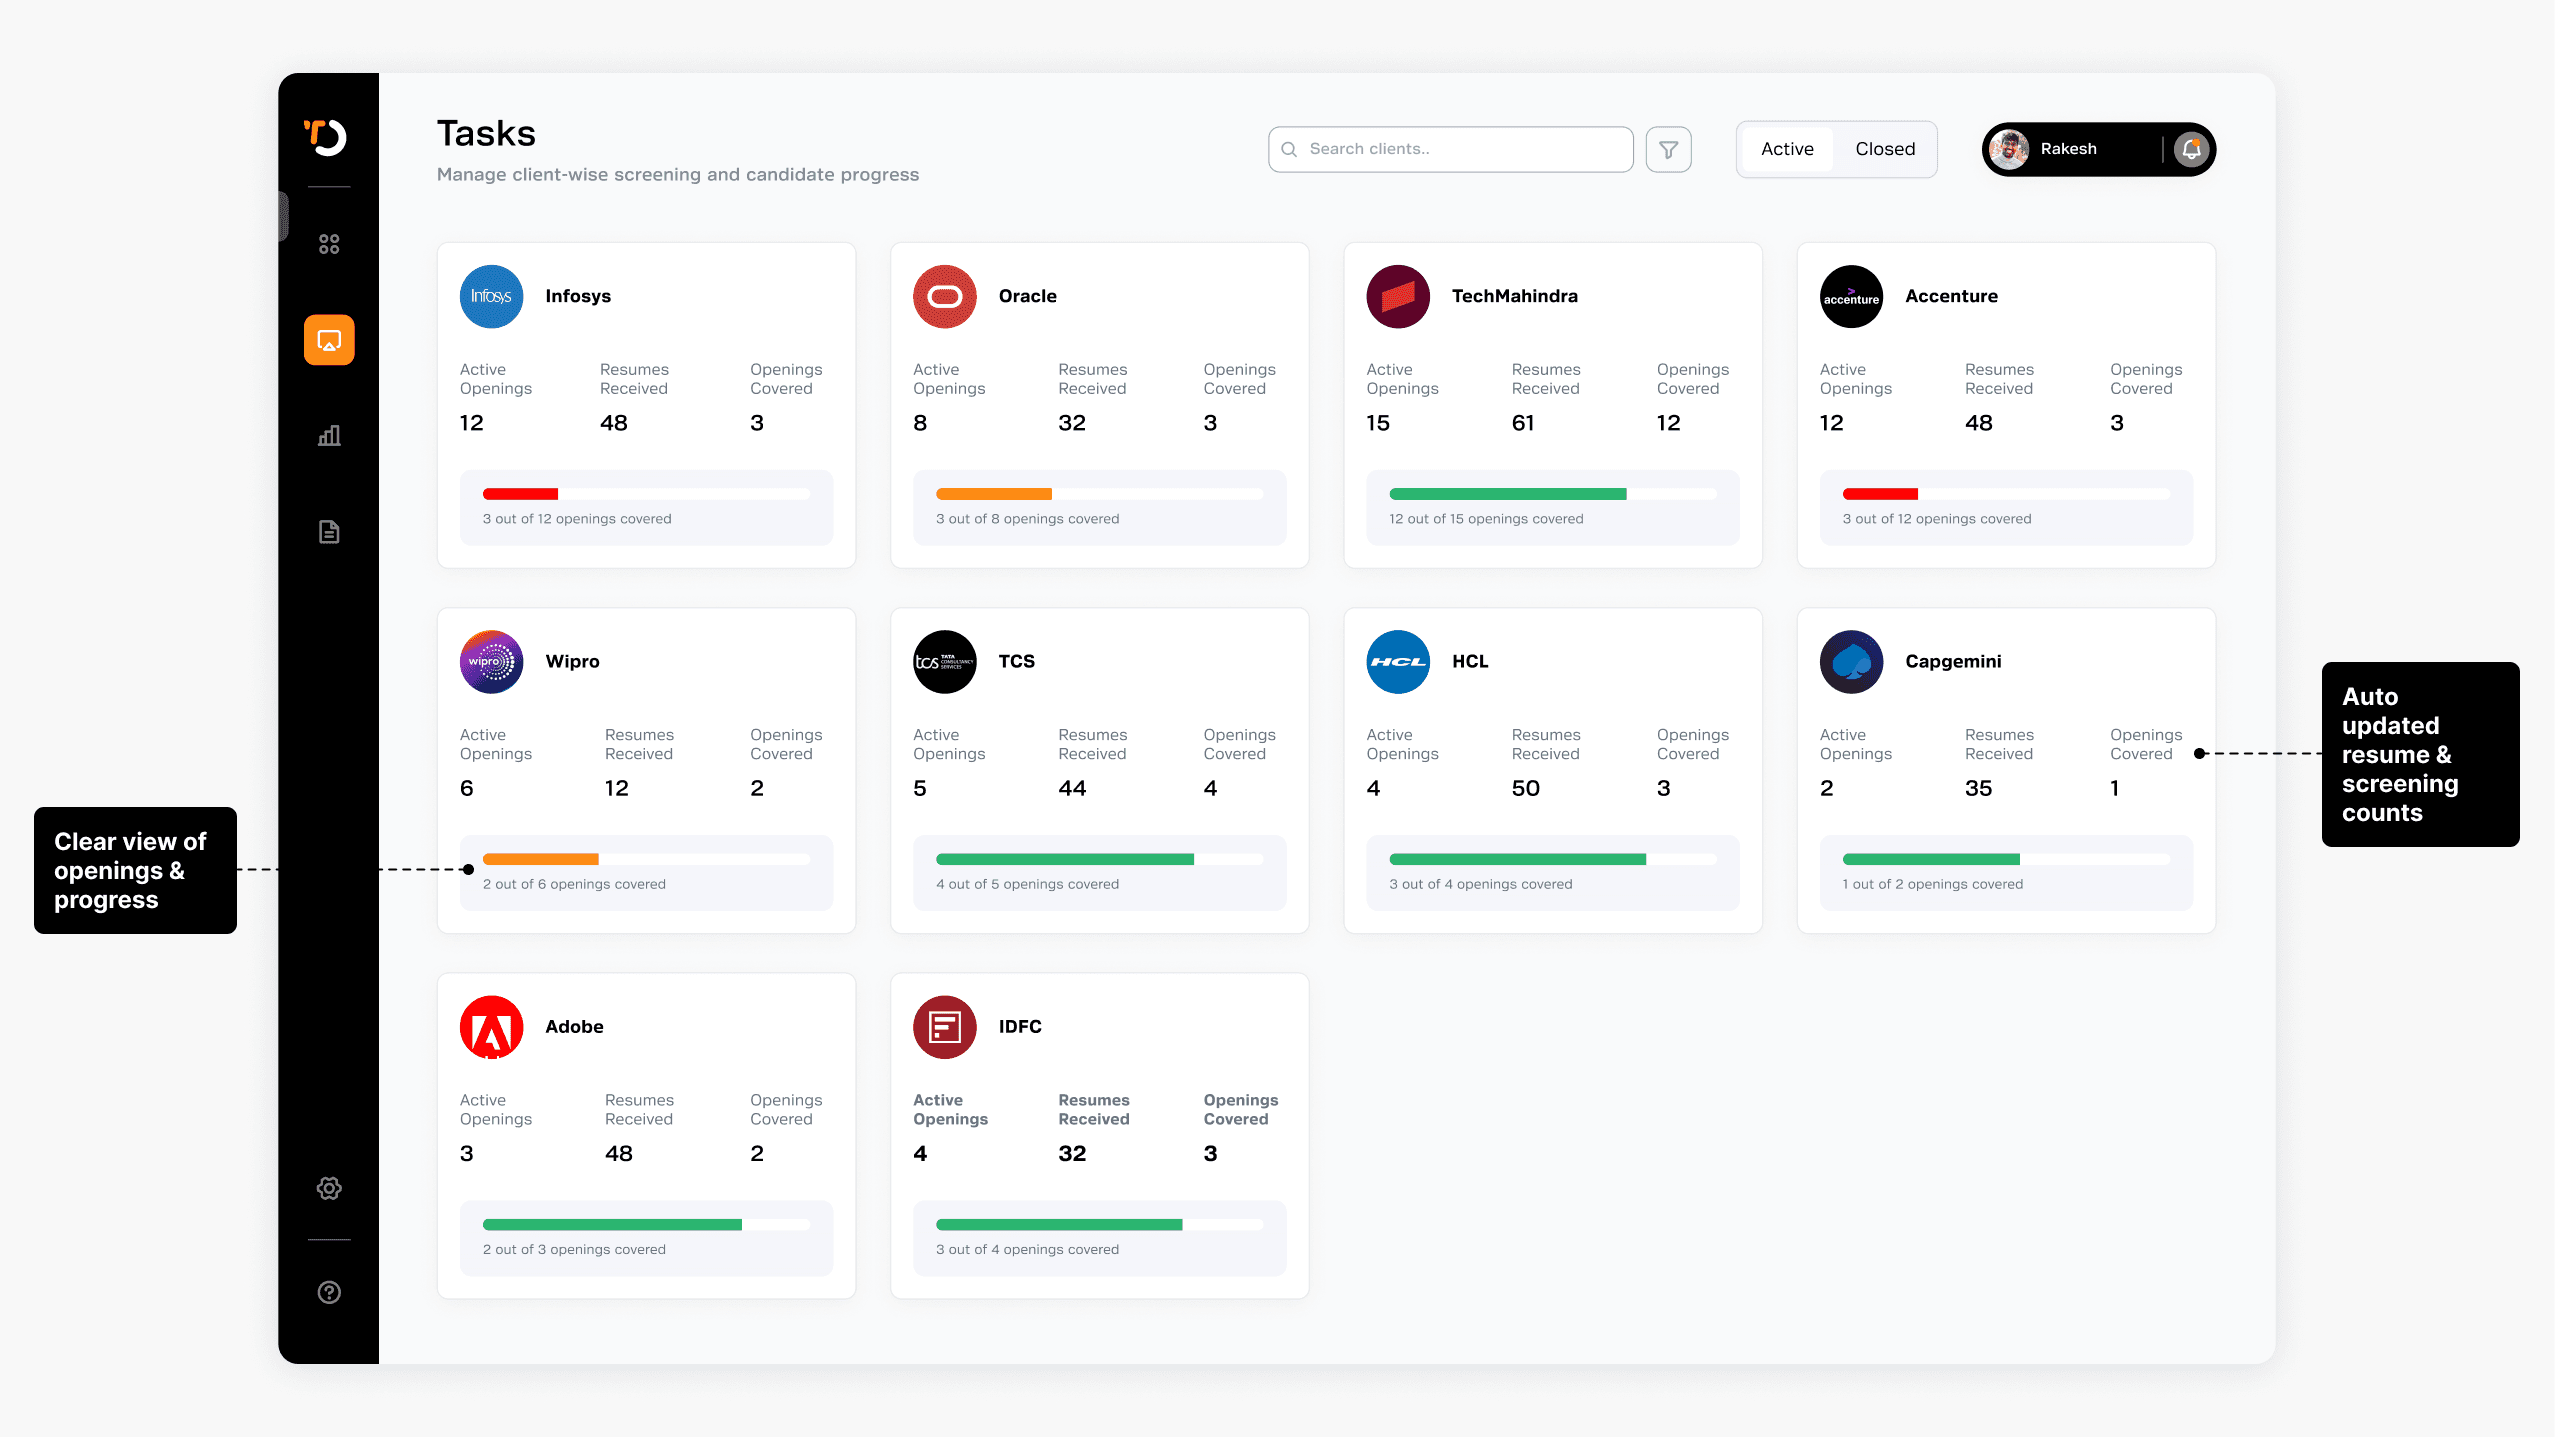Click the help question mark icon
This screenshot has height=1437, width=2555.
329,1292
